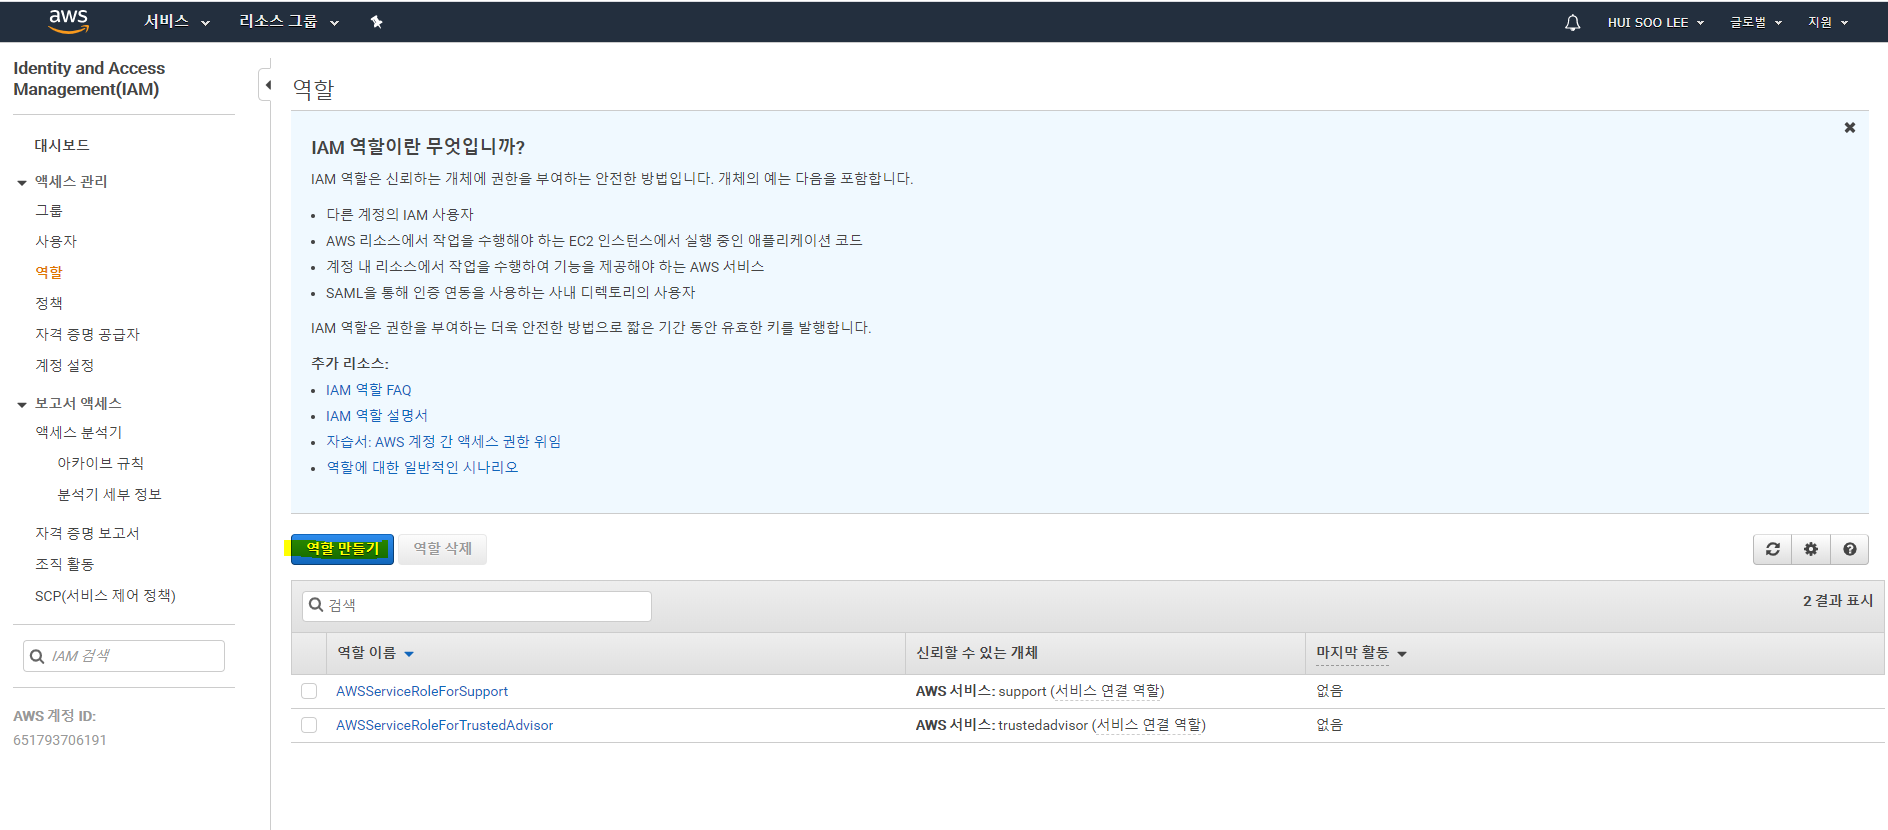Check the AWSServiceRoleForTrustedAdvisor row checkbox
The width and height of the screenshot is (1888, 830).
coord(309,725)
